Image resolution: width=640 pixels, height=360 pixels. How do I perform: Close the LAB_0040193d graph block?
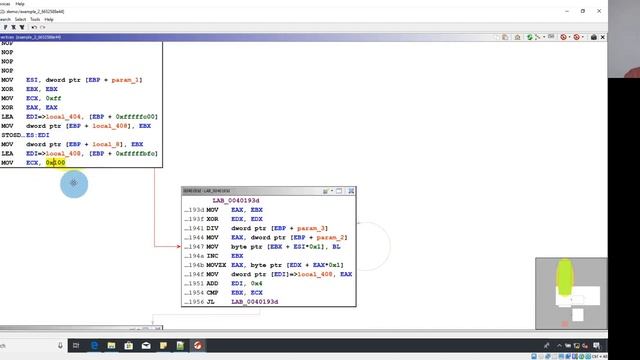tap(351, 191)
